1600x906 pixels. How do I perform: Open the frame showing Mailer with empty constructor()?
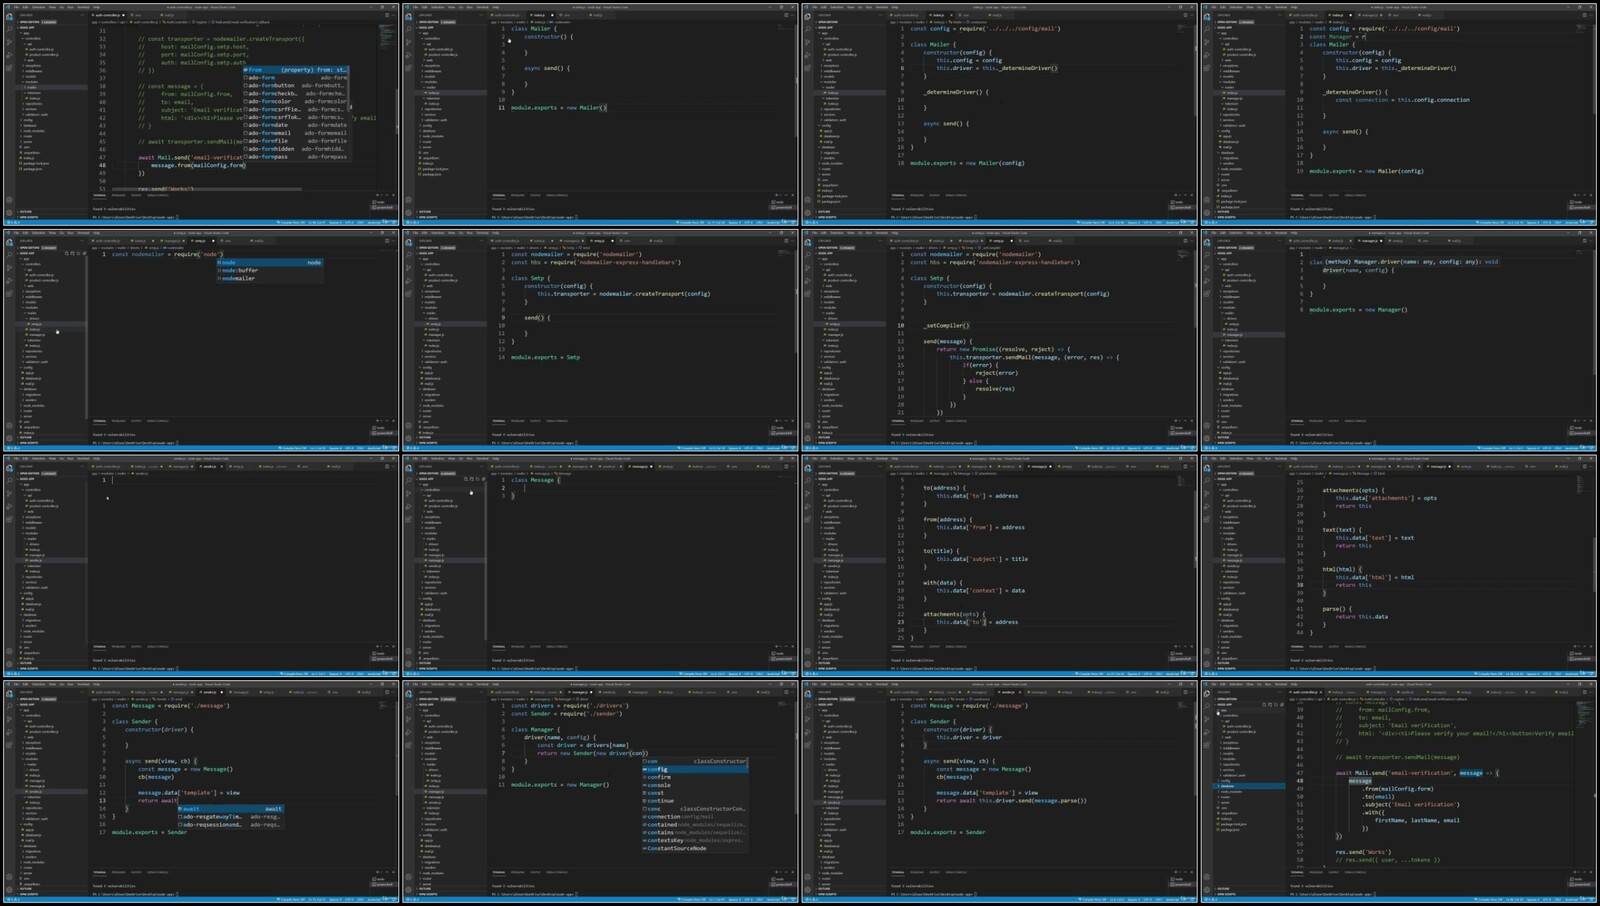[600, 113]
